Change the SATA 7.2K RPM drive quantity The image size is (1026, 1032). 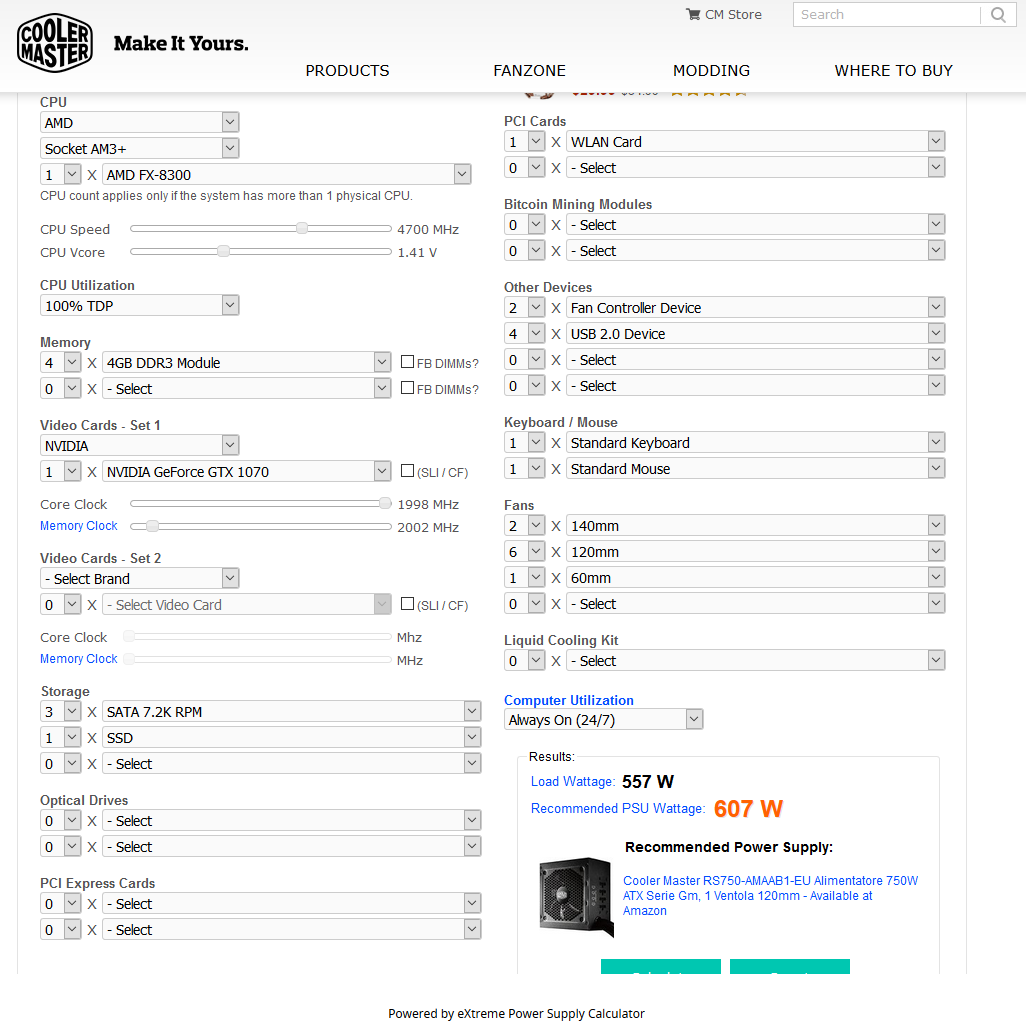[x=61, y=711]
